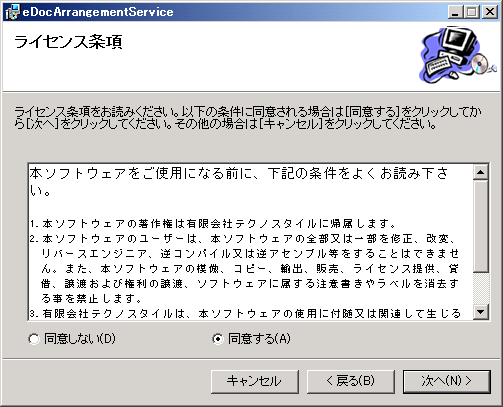Click the scrollbar track below the thumb
This screenshot has width=503, height=407.
481,288
